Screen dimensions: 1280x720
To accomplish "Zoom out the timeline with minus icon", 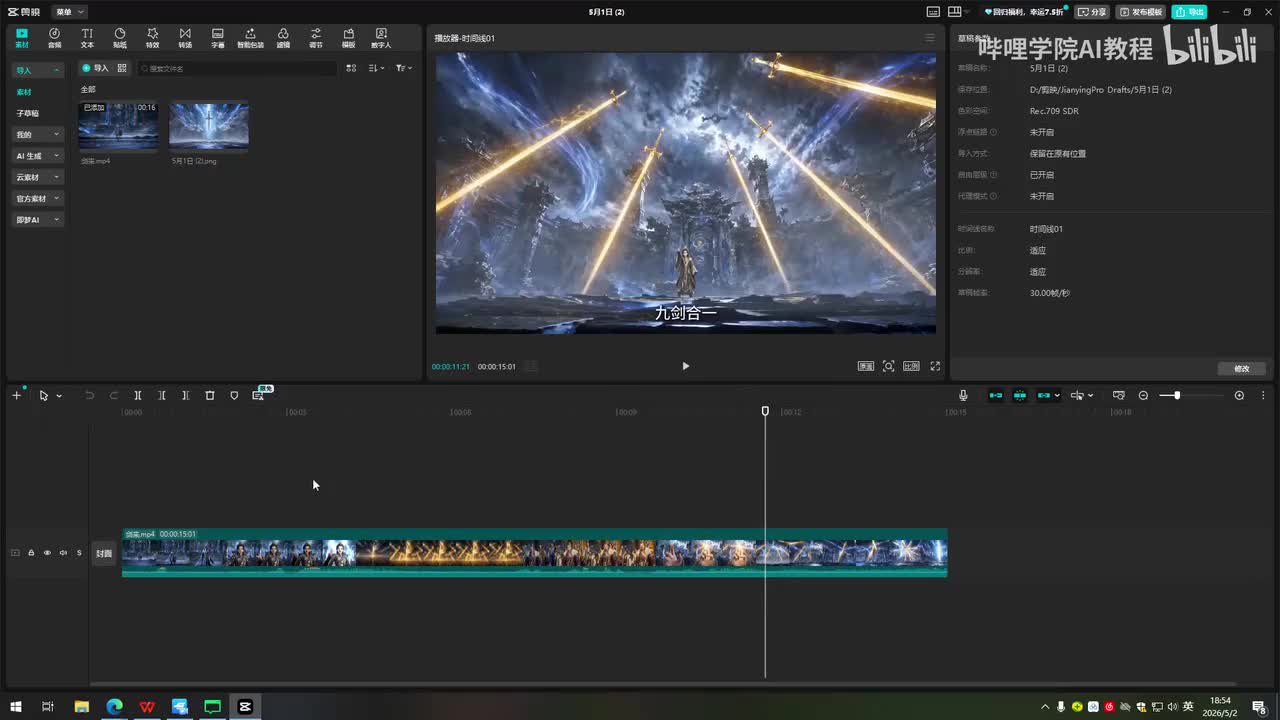I will click(x=1144, y=396).
